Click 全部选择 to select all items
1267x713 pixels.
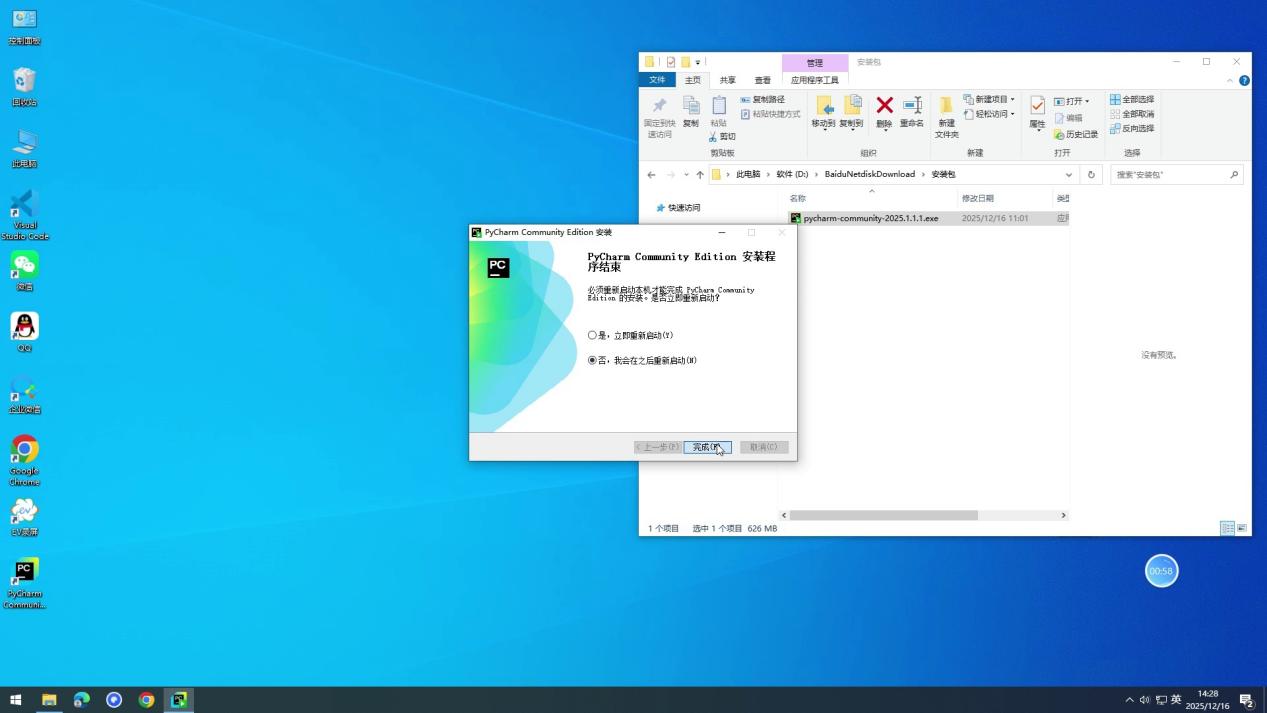(x=1134, y=99)
